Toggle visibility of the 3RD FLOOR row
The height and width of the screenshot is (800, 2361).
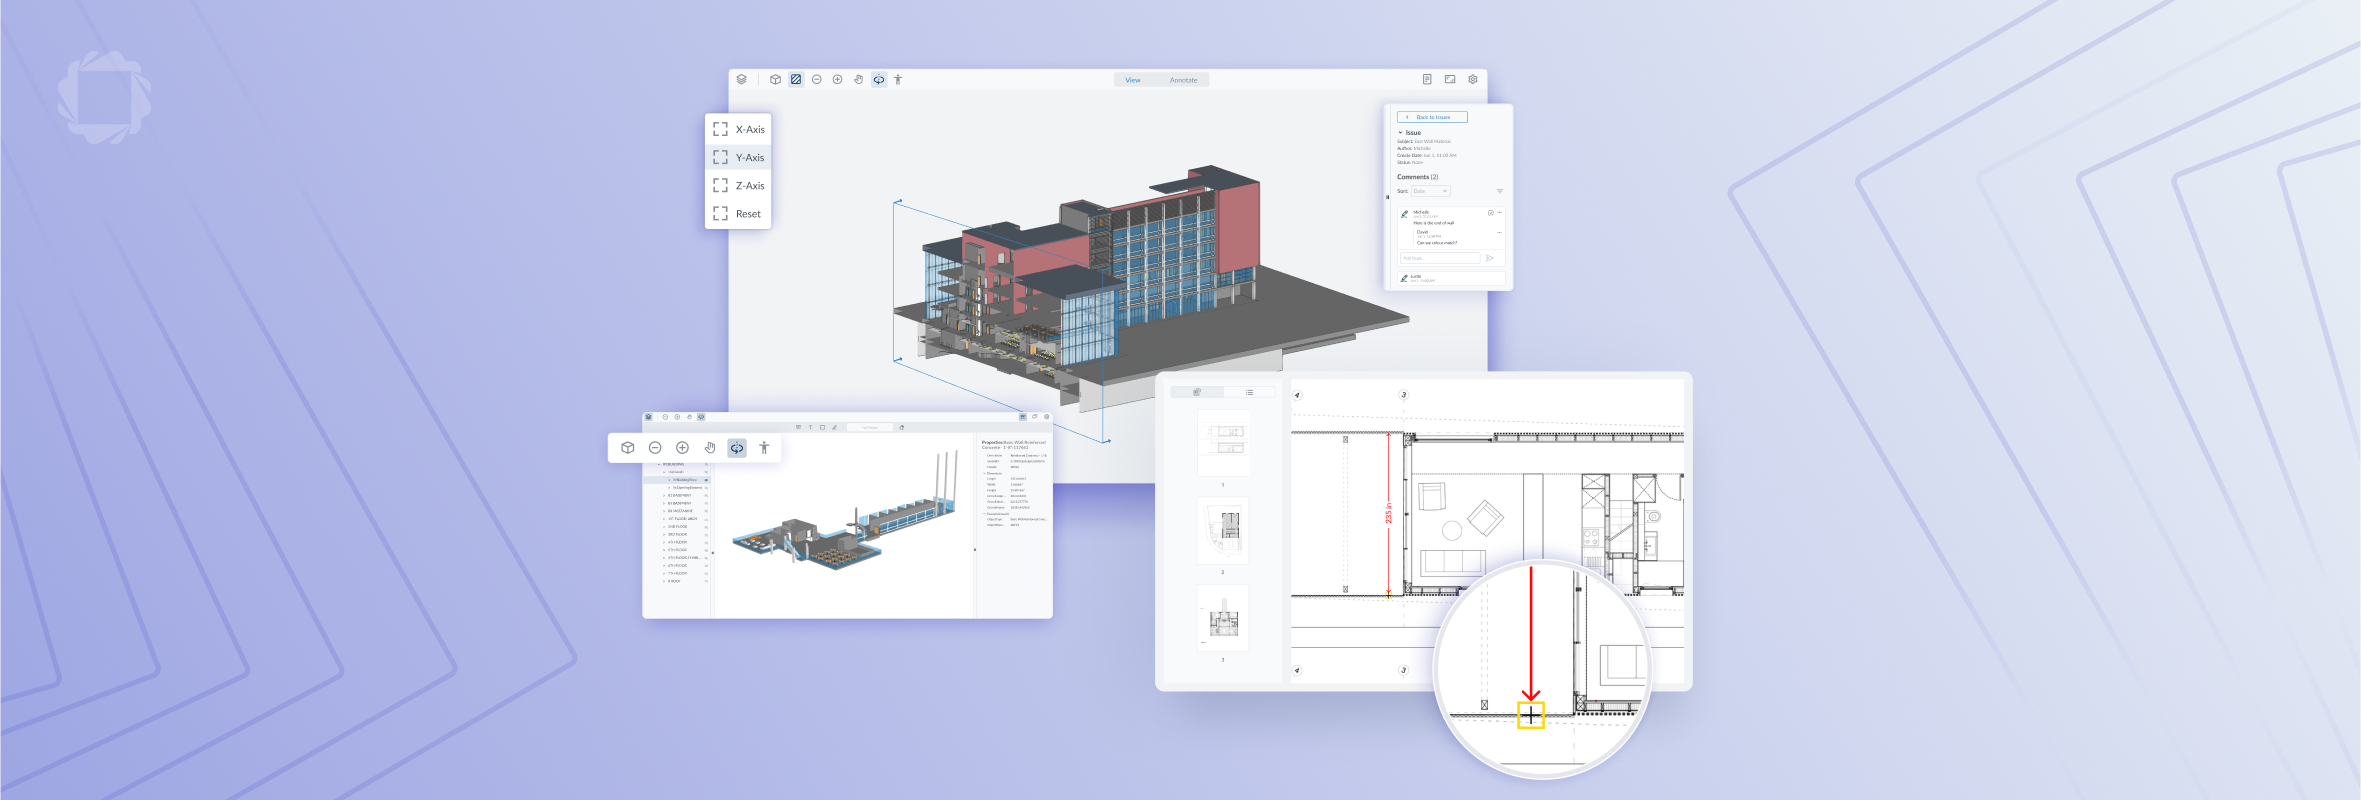point(706,534)
